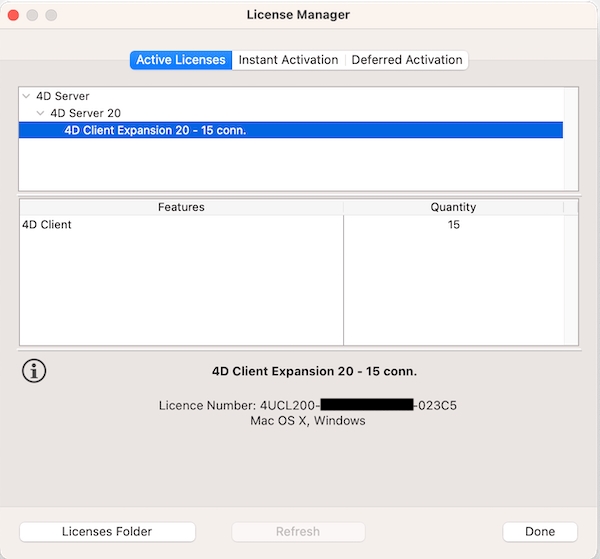This screenshot has height=559, width=600.
Task: Click the Mac OS X, Windows platform text
Action: coord(307,421)
